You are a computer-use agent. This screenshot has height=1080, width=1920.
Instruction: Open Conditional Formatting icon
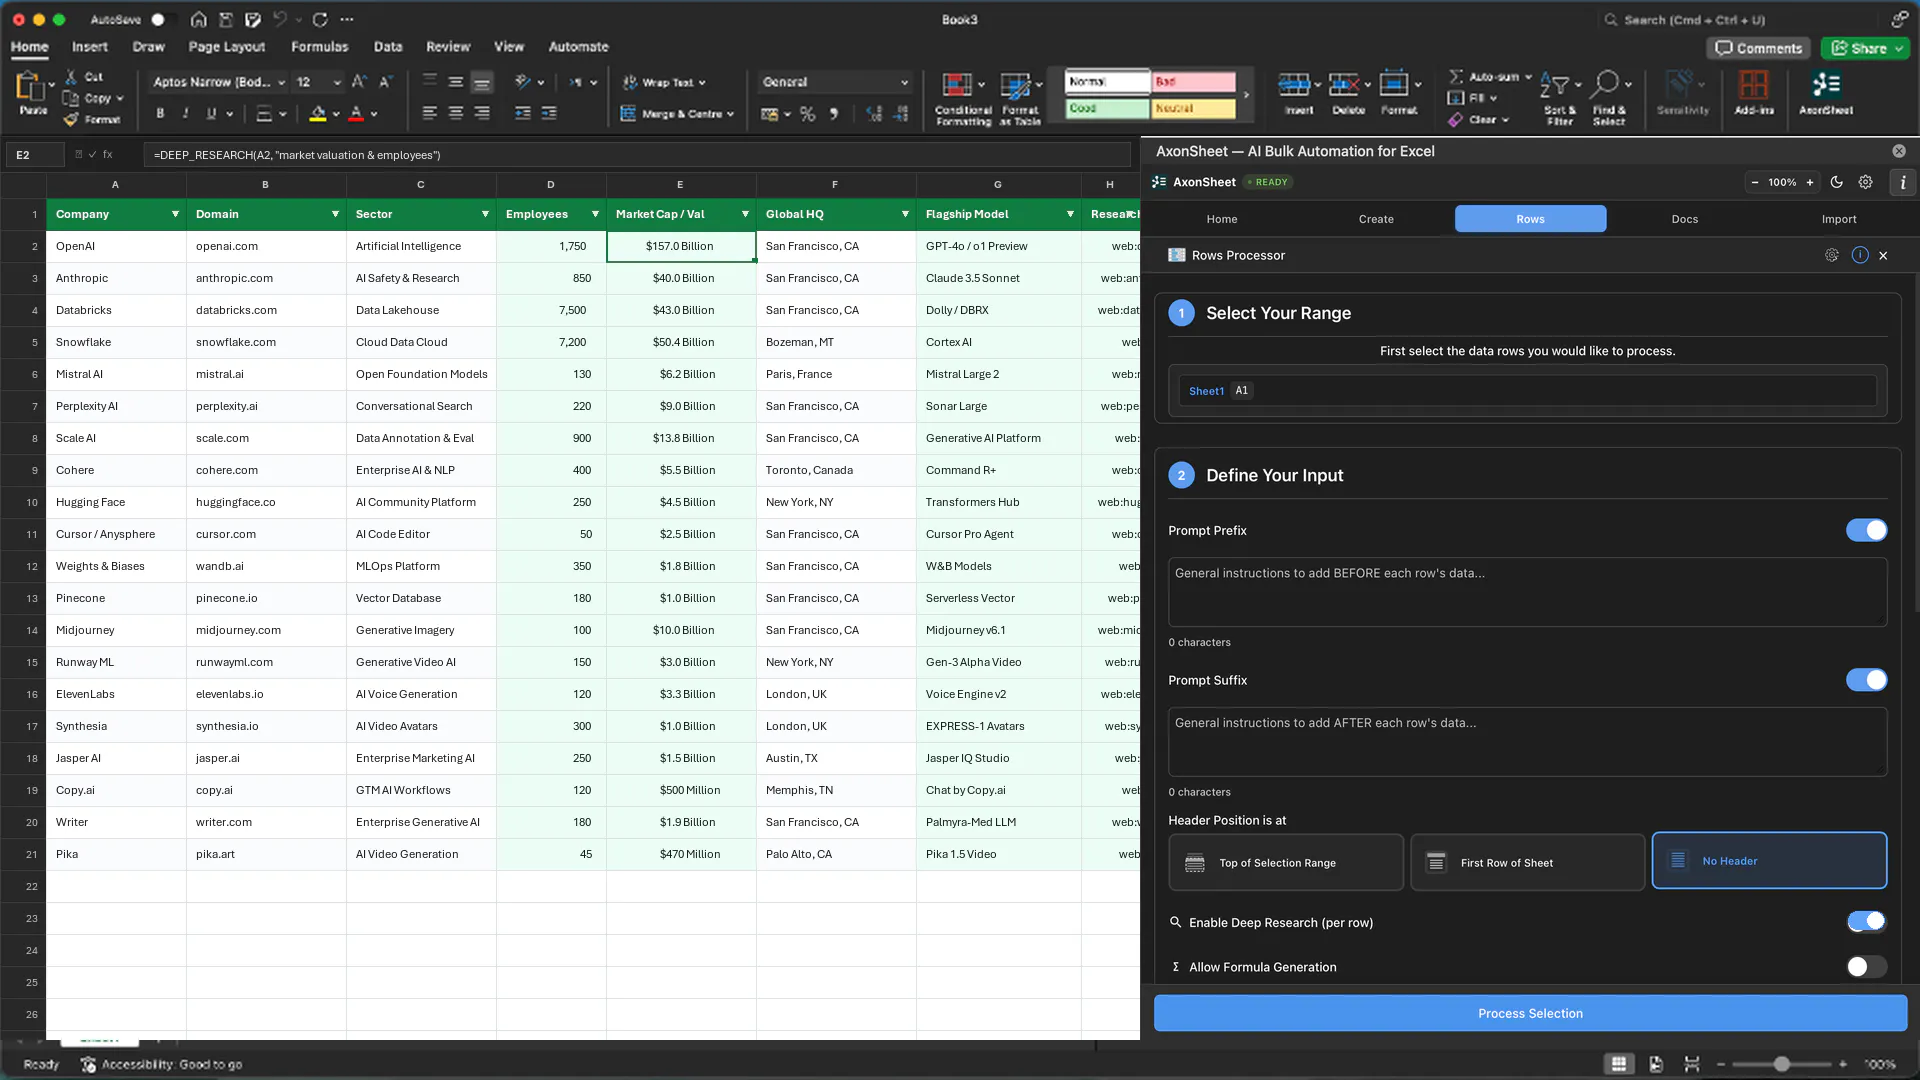click(x=957, y=85)
